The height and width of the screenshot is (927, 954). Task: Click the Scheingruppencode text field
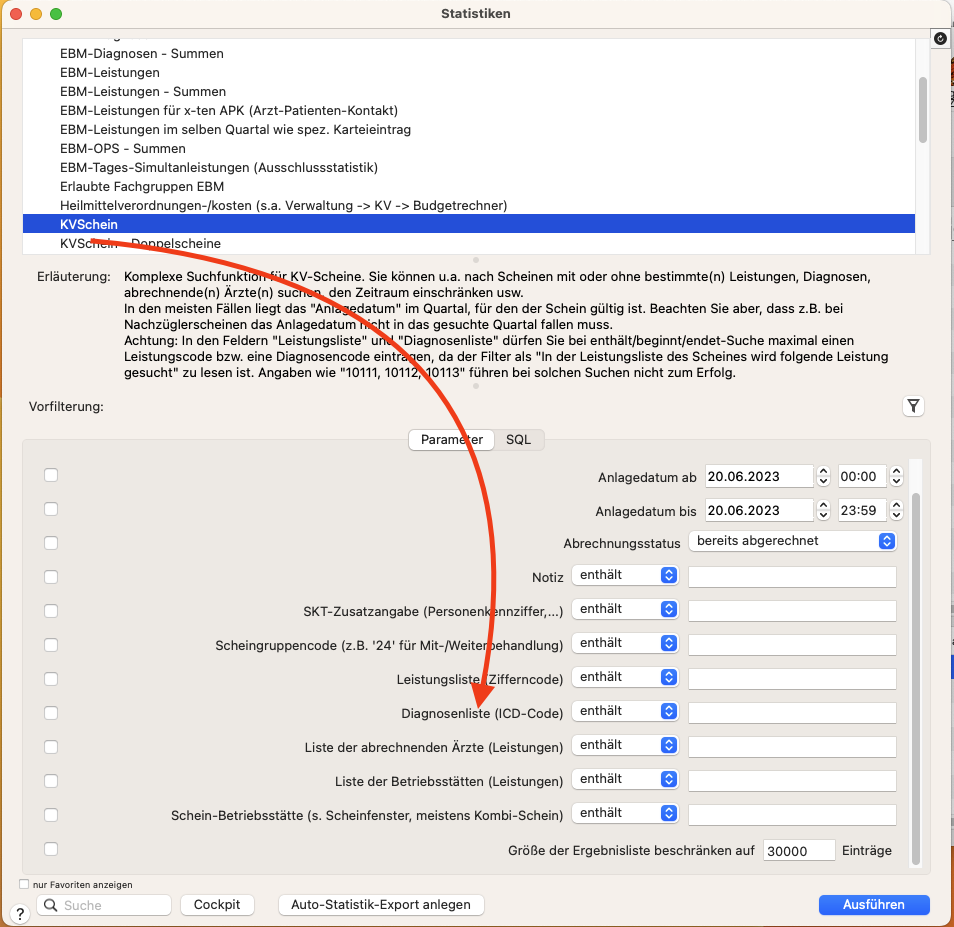(792, 645)
